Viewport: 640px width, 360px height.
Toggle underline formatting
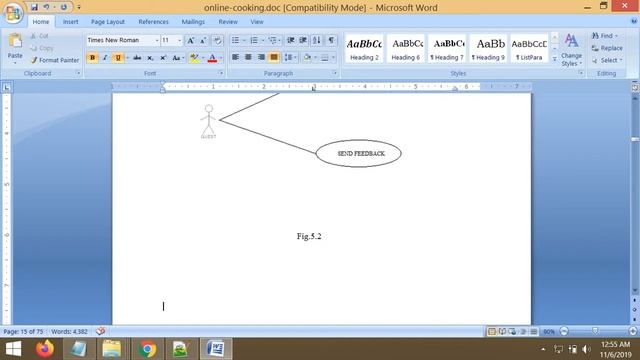pyautogui.click(x=118, y=58)
